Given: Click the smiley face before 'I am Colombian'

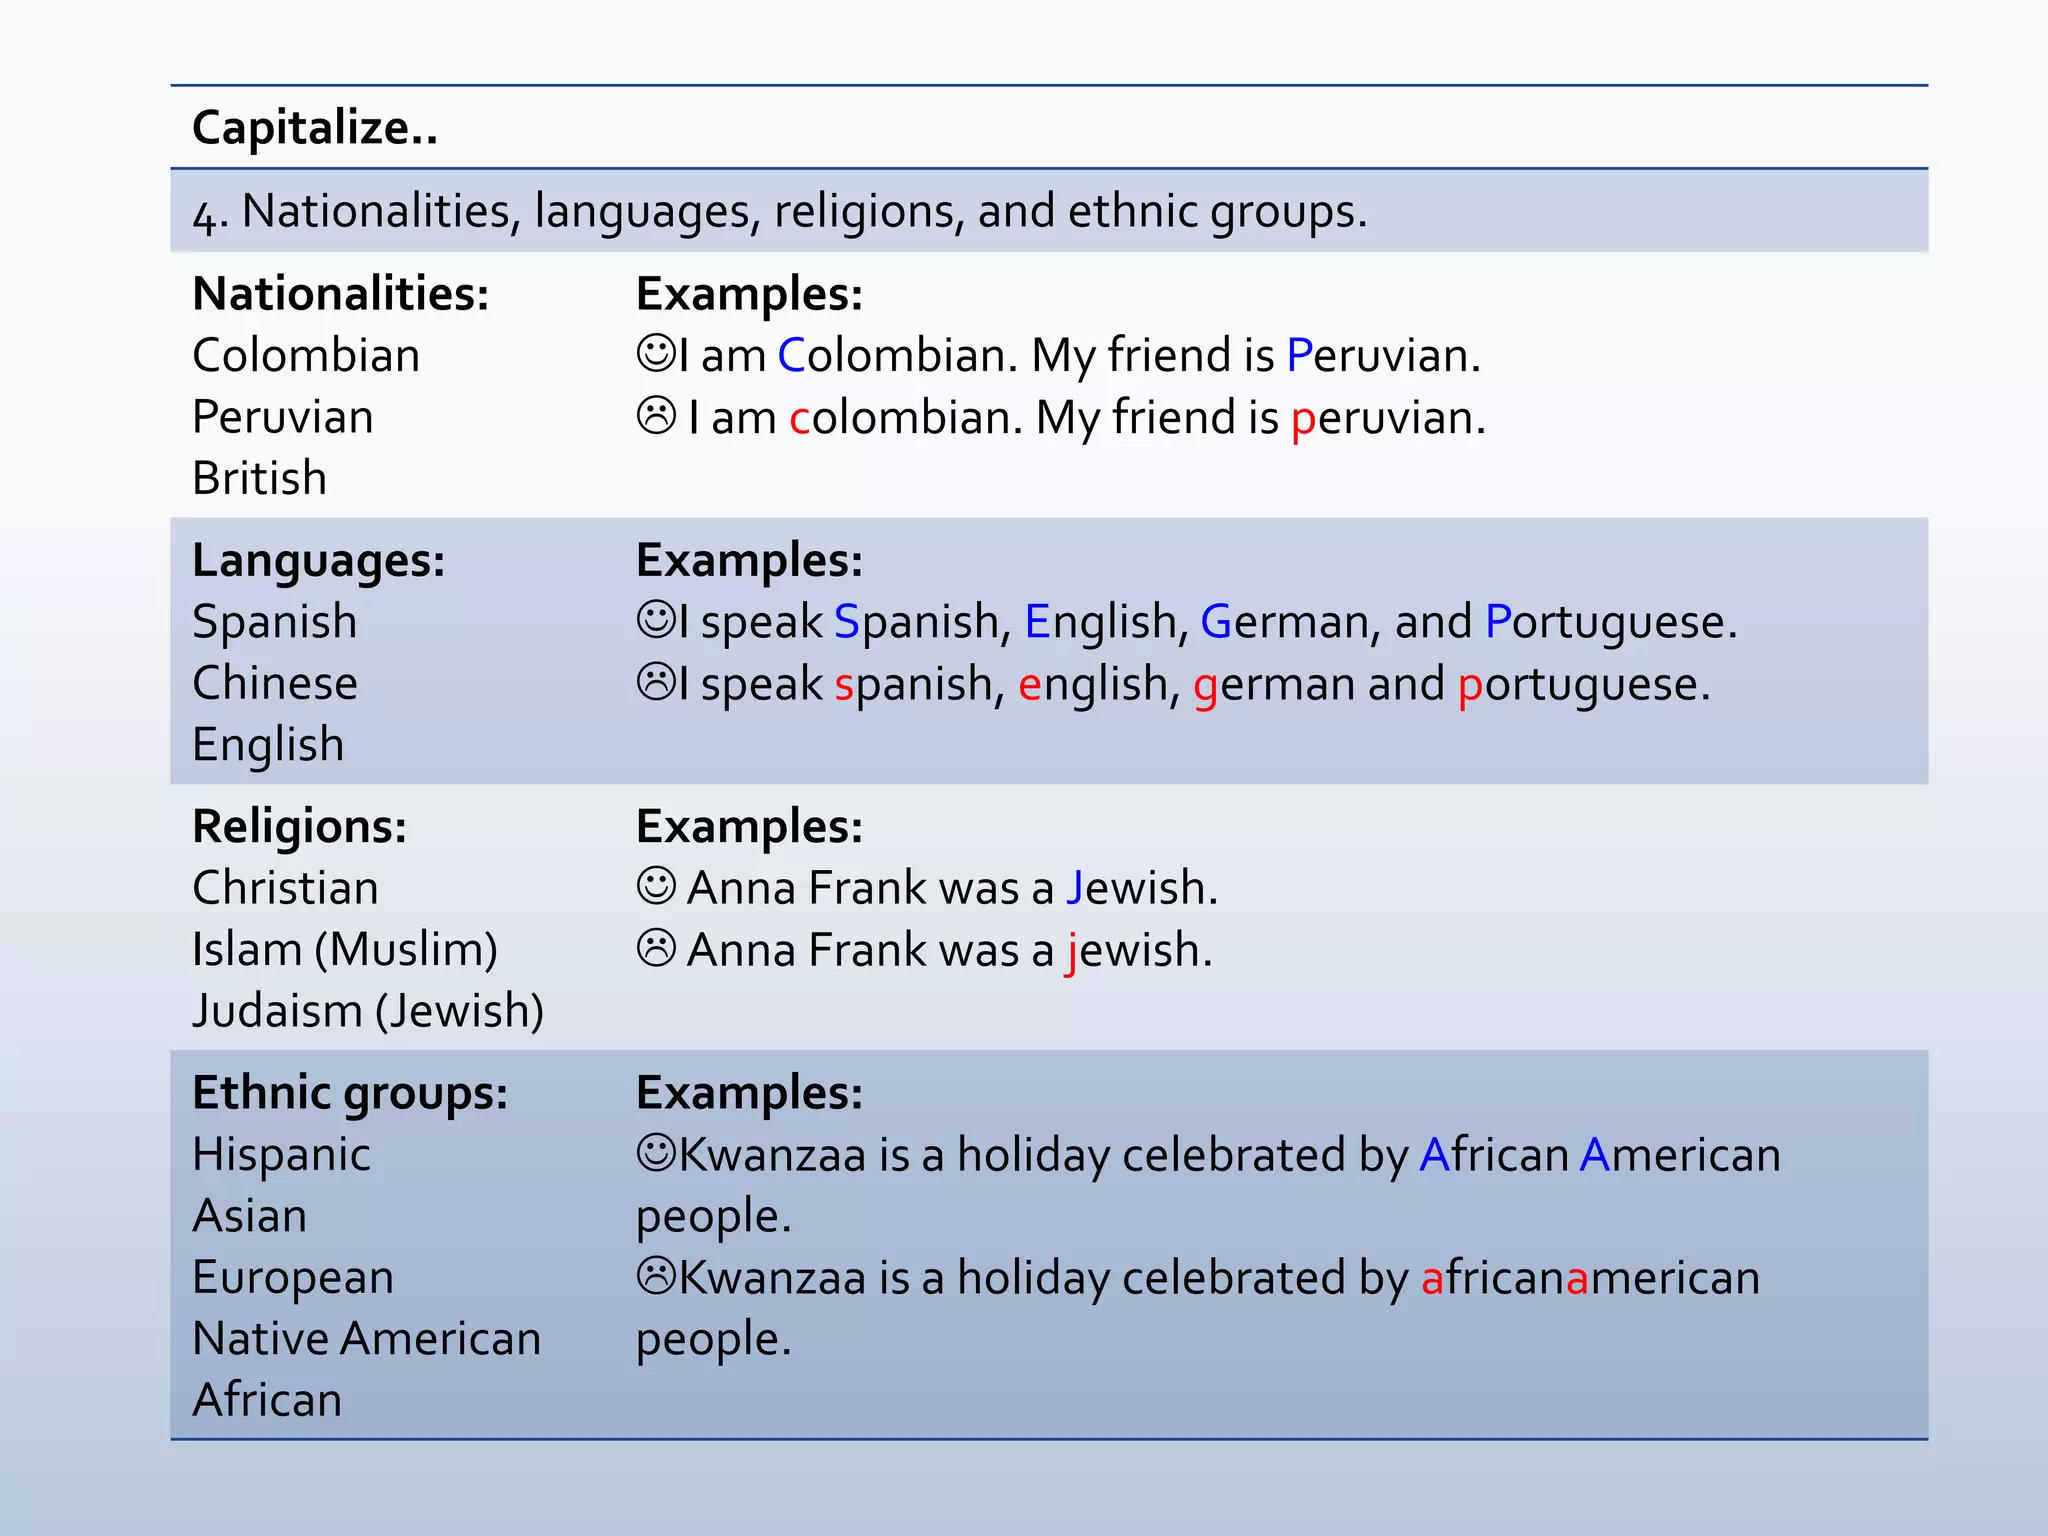Looking at the screenshot, I should [x=656, y=353].
